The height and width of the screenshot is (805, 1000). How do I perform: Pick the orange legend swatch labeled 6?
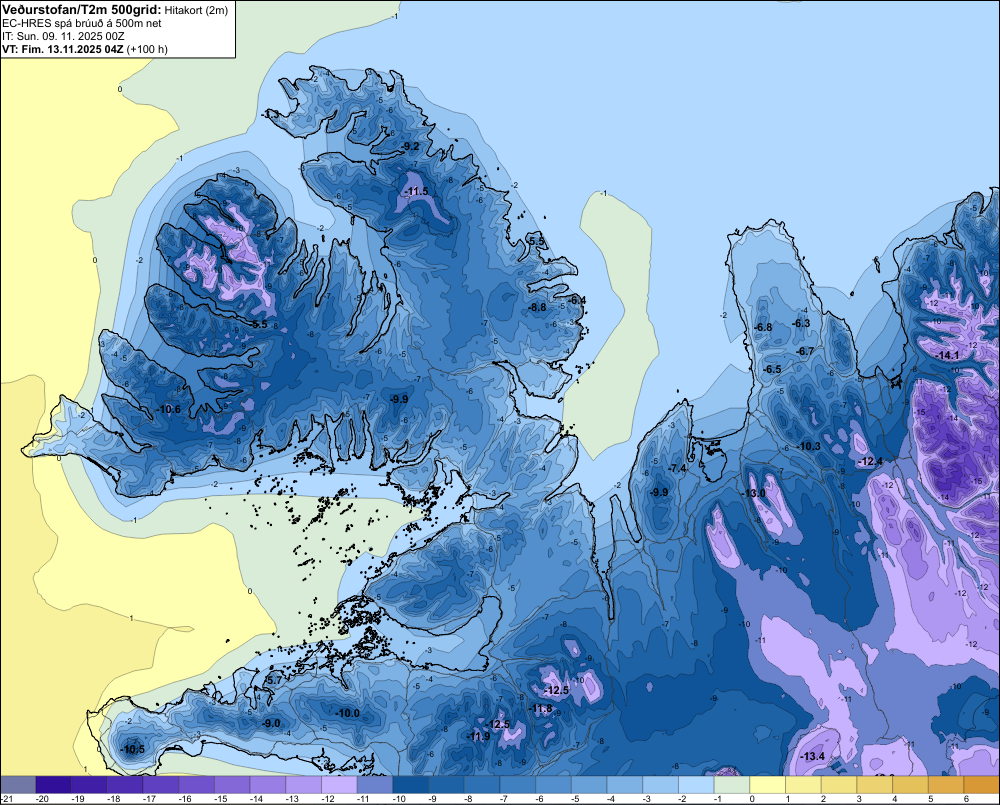[982, 785]
